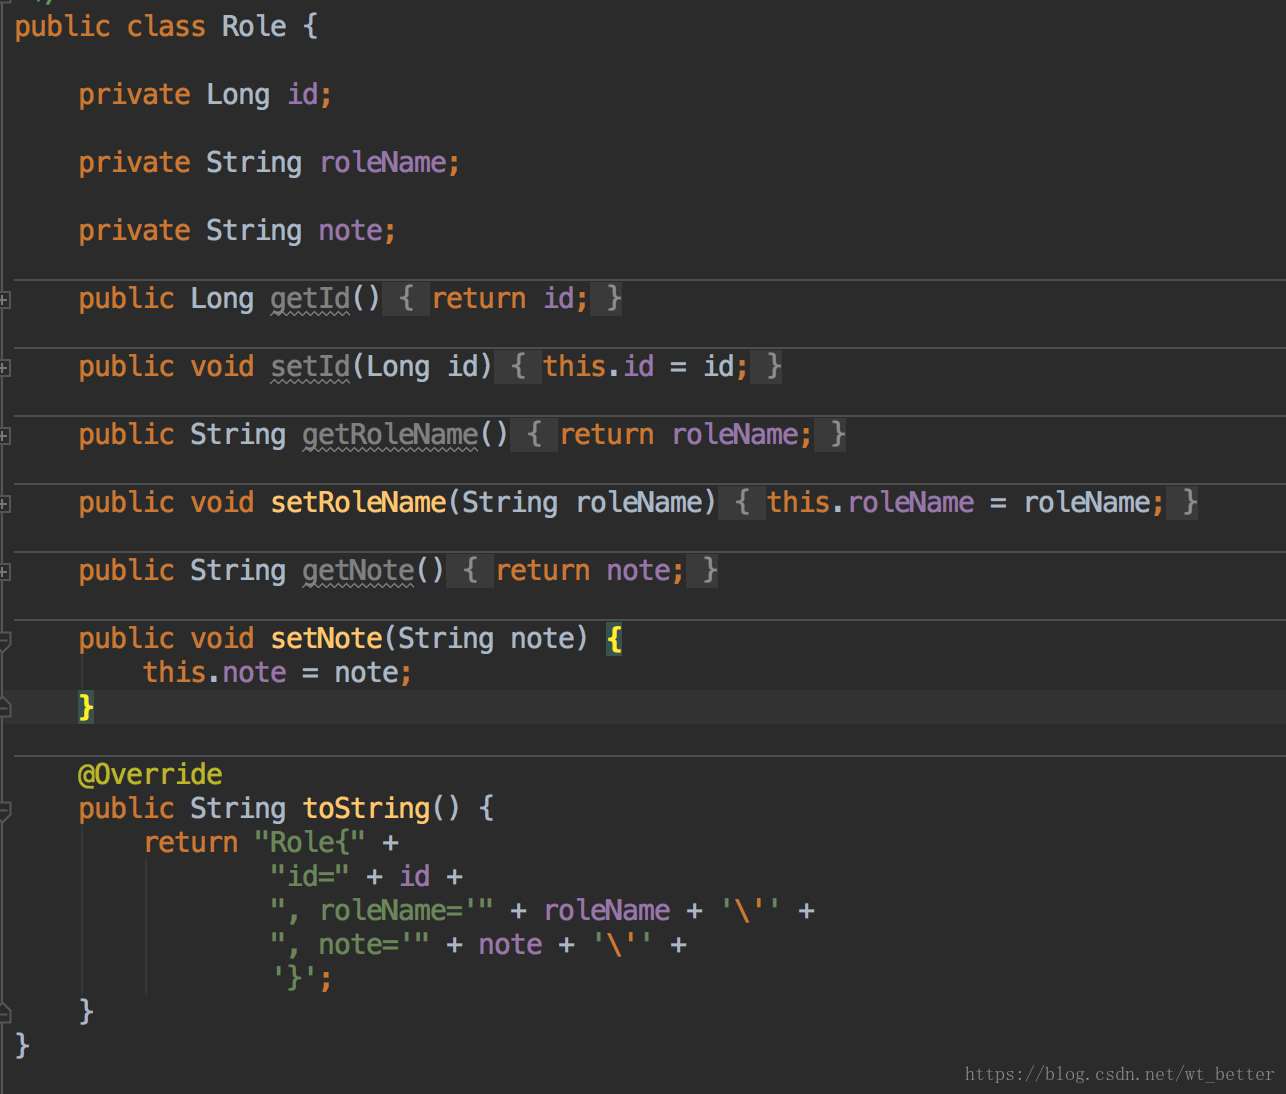The image size is (1286, 1094).
Task: Expand the folded setId method in gutter
Action: 5,367
